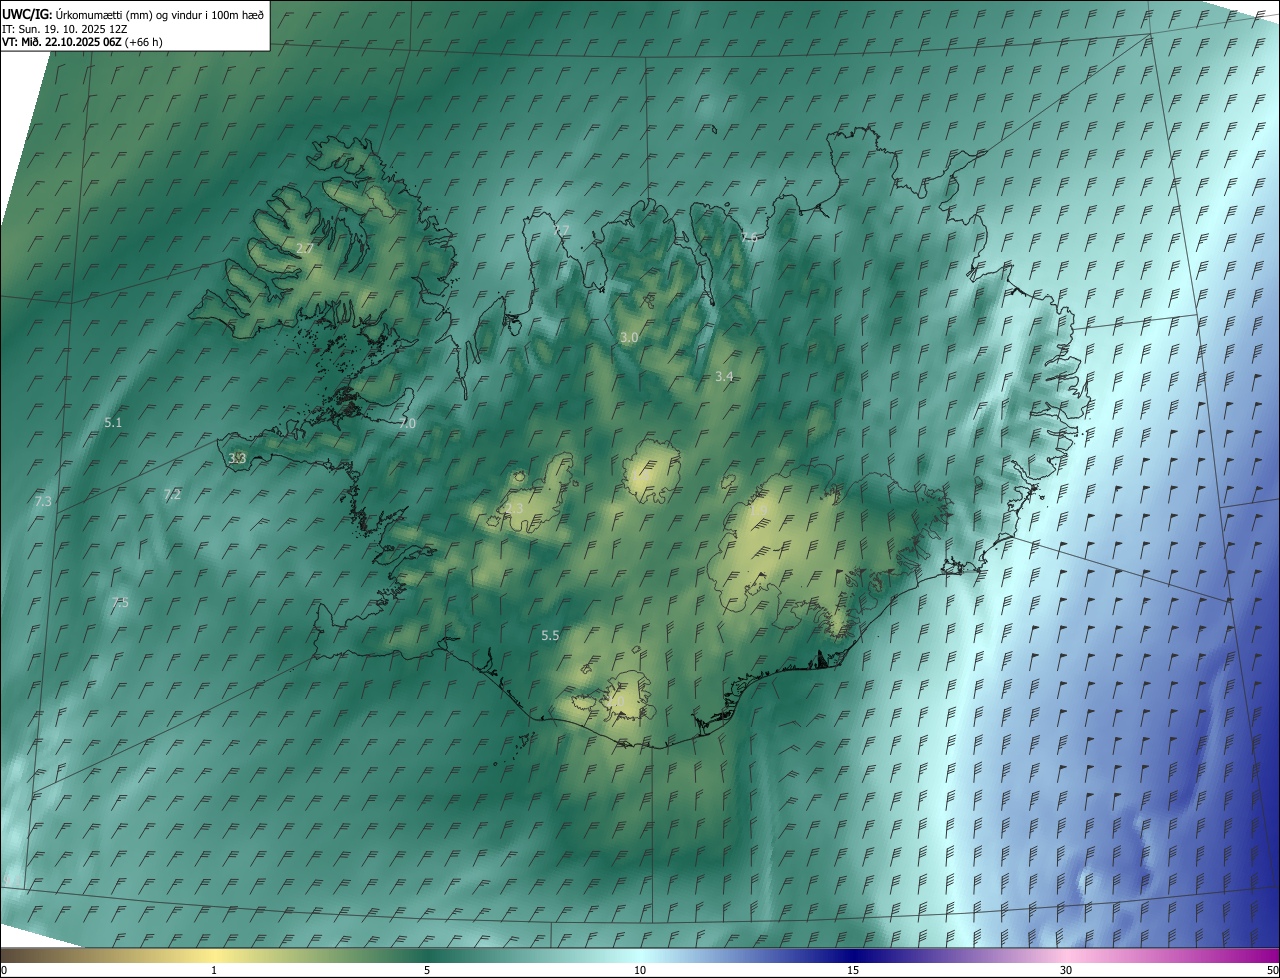Click the 1 tick on the colour scale
1280x978 pixels.
[214, 970]
